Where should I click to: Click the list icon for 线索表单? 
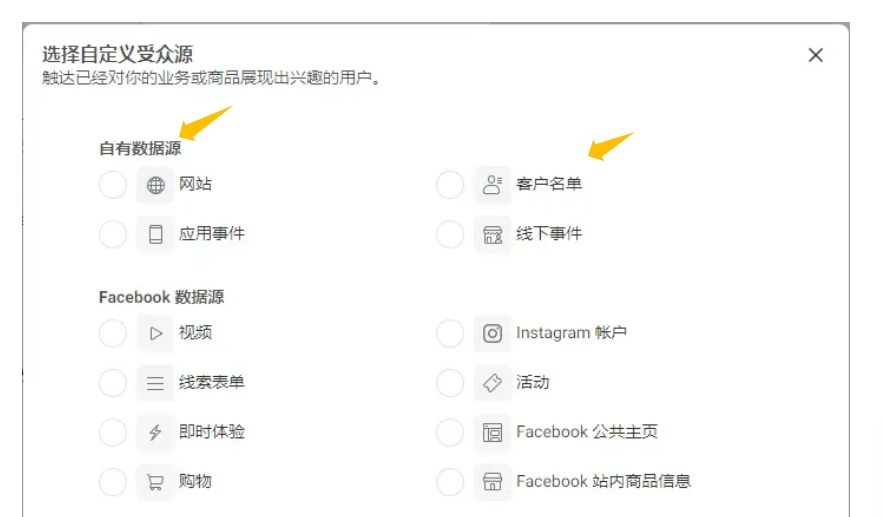click(155, 383)
